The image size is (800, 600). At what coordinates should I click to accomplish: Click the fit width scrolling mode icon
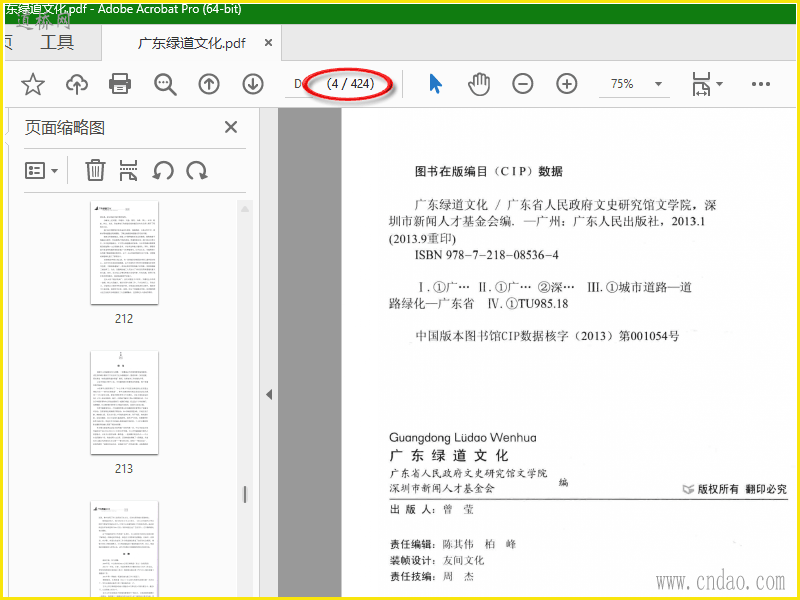click(x=701, y=84)
